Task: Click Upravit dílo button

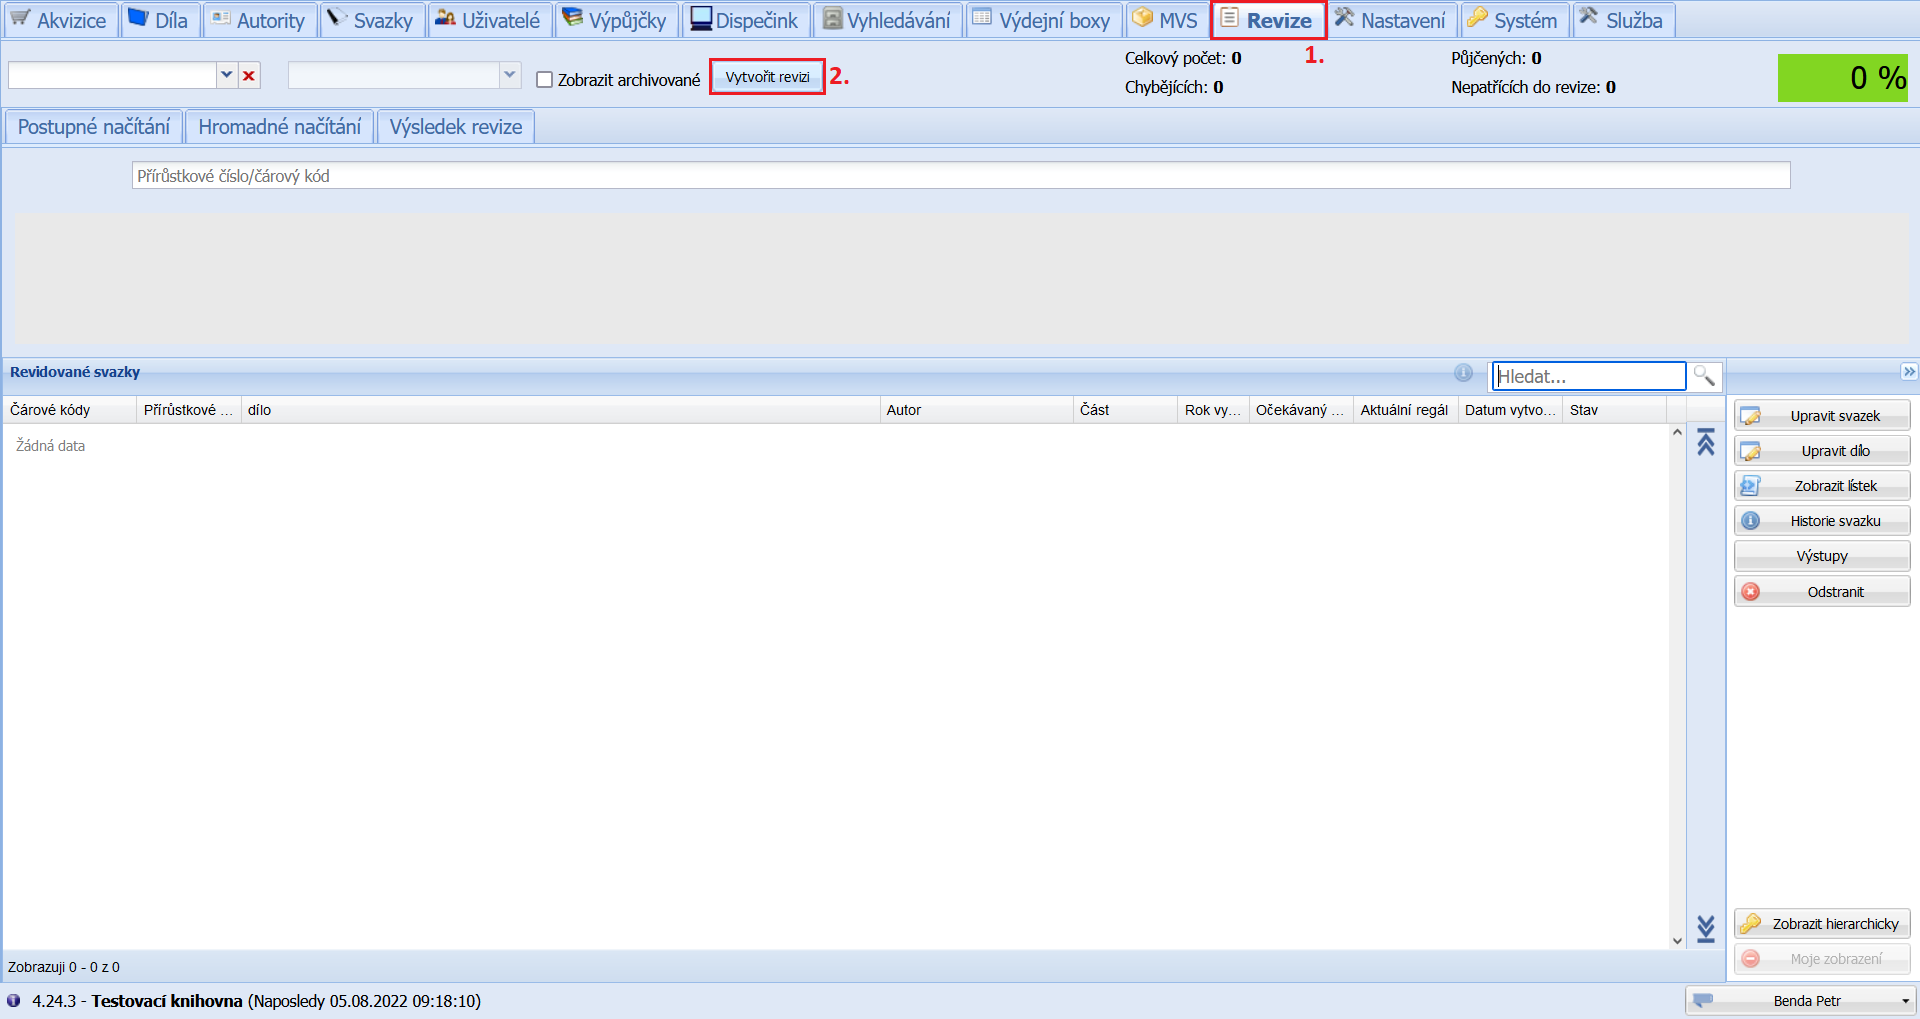Action: click(x=1822, y=451)
